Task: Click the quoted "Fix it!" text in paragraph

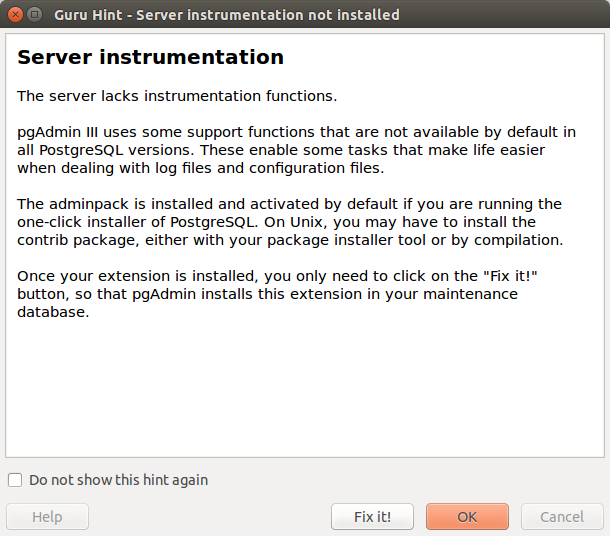Action: pos(510,276)
